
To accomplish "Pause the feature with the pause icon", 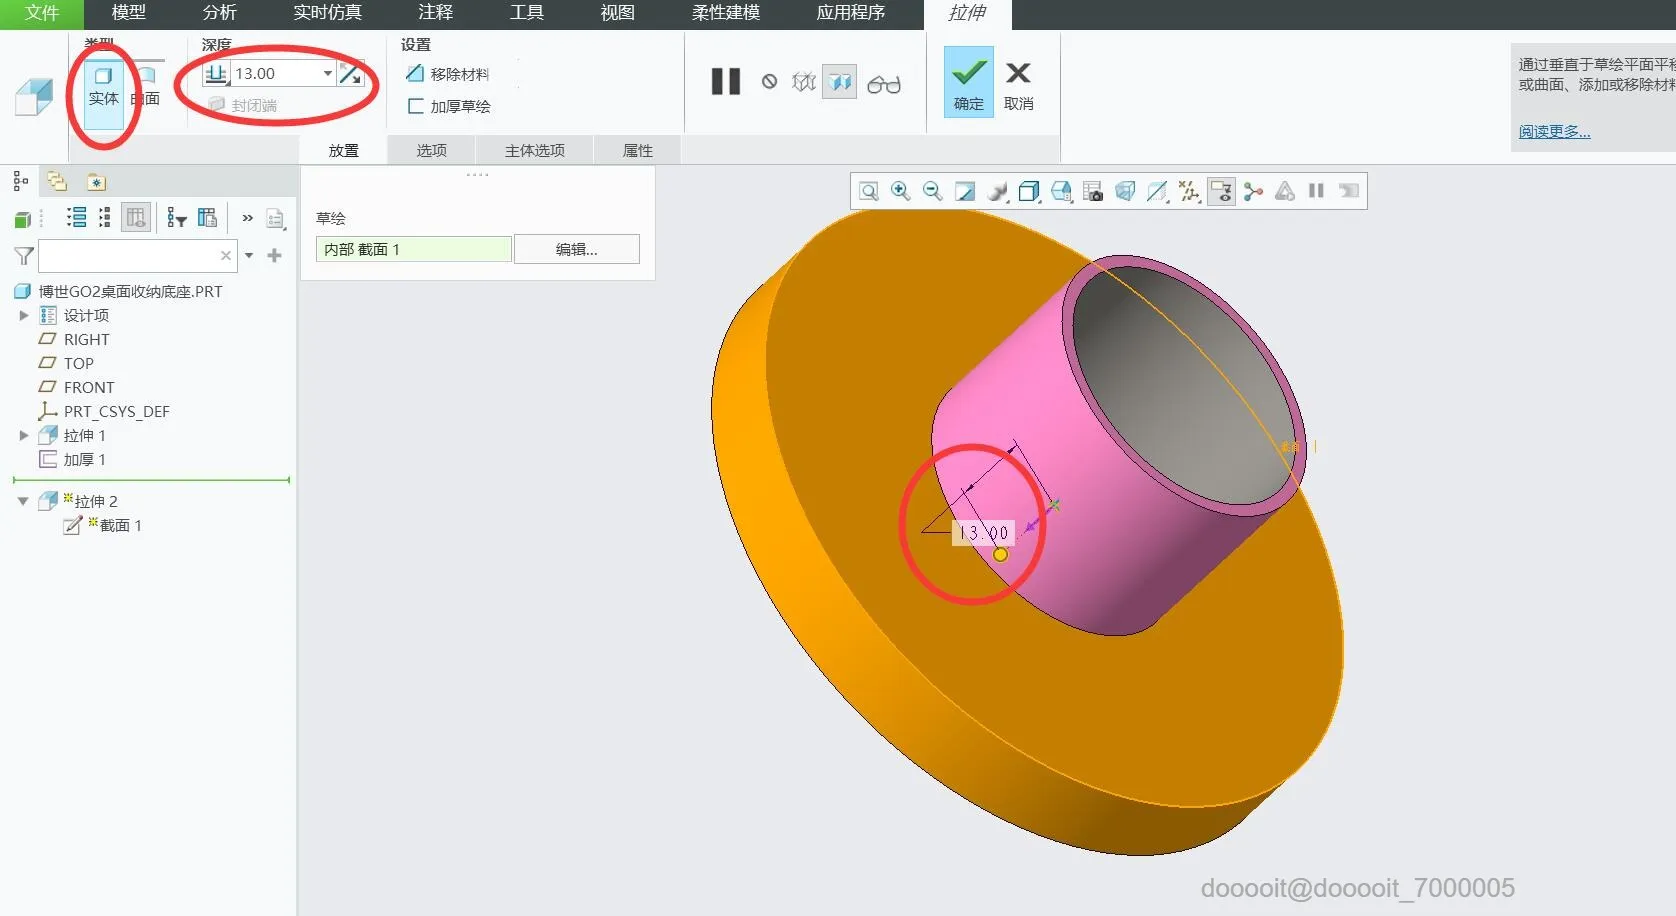I will coord(725,82).
